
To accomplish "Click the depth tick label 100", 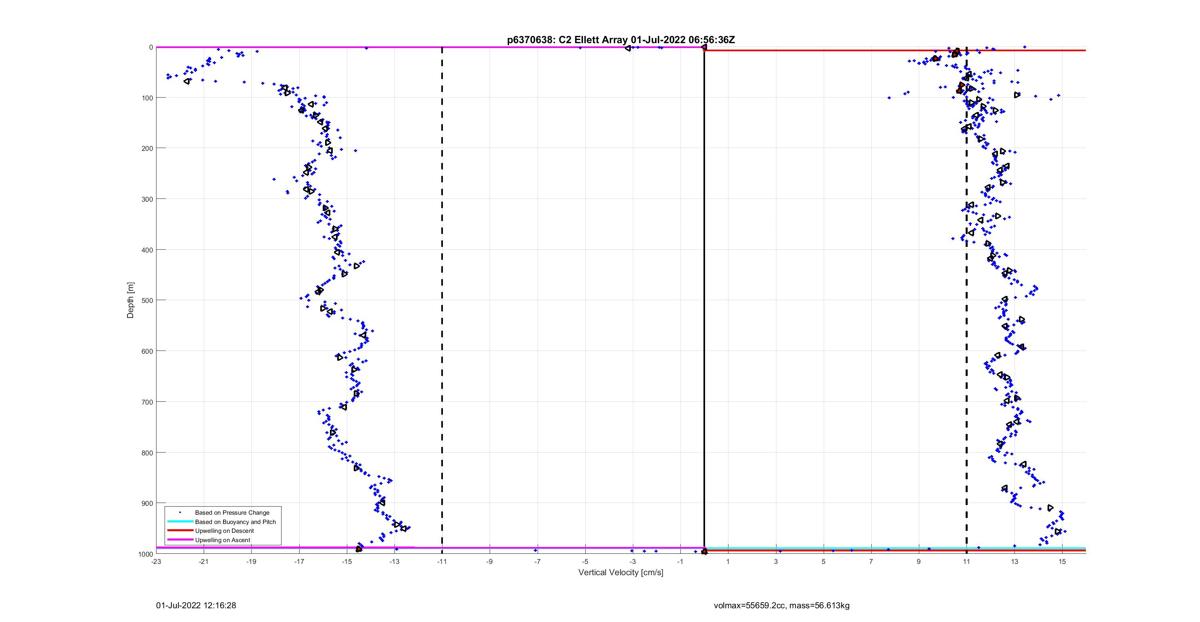I will click(147, 97).
